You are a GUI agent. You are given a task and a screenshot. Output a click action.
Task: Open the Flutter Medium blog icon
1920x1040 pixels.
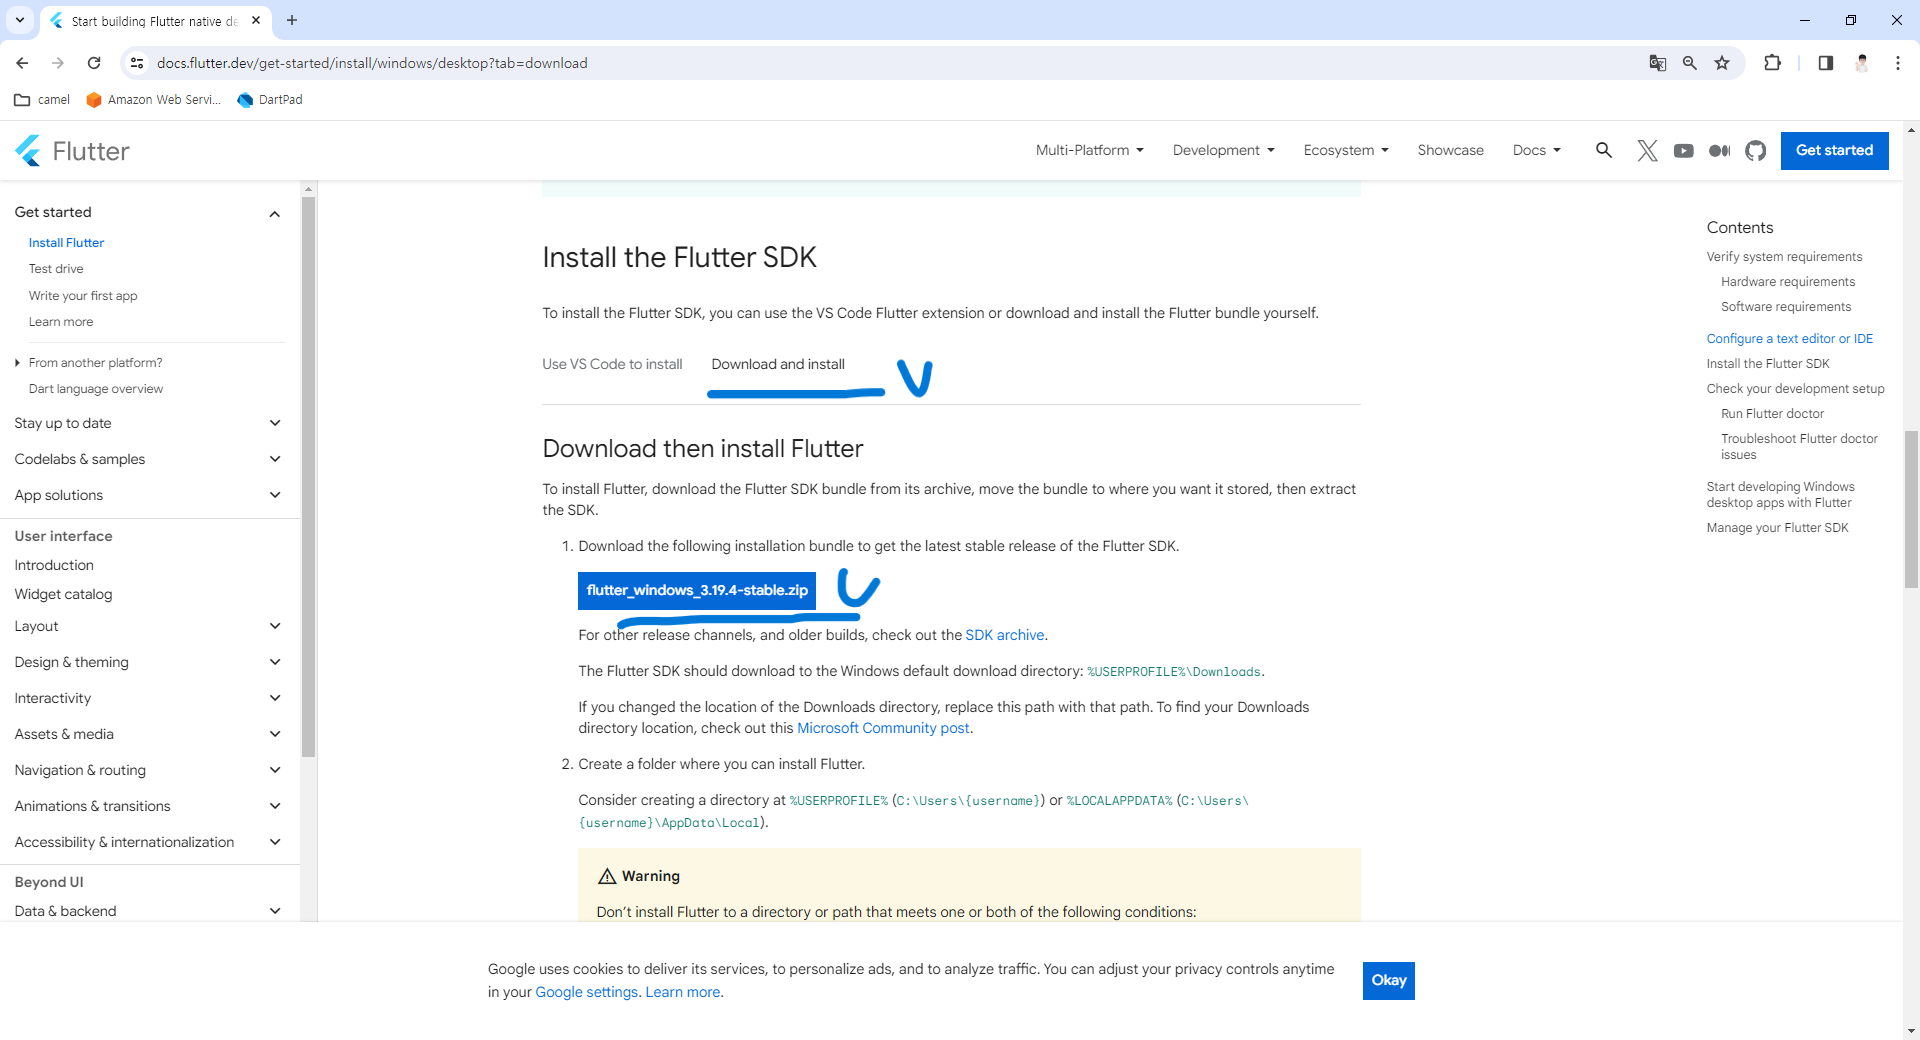tap(1720, 151)
